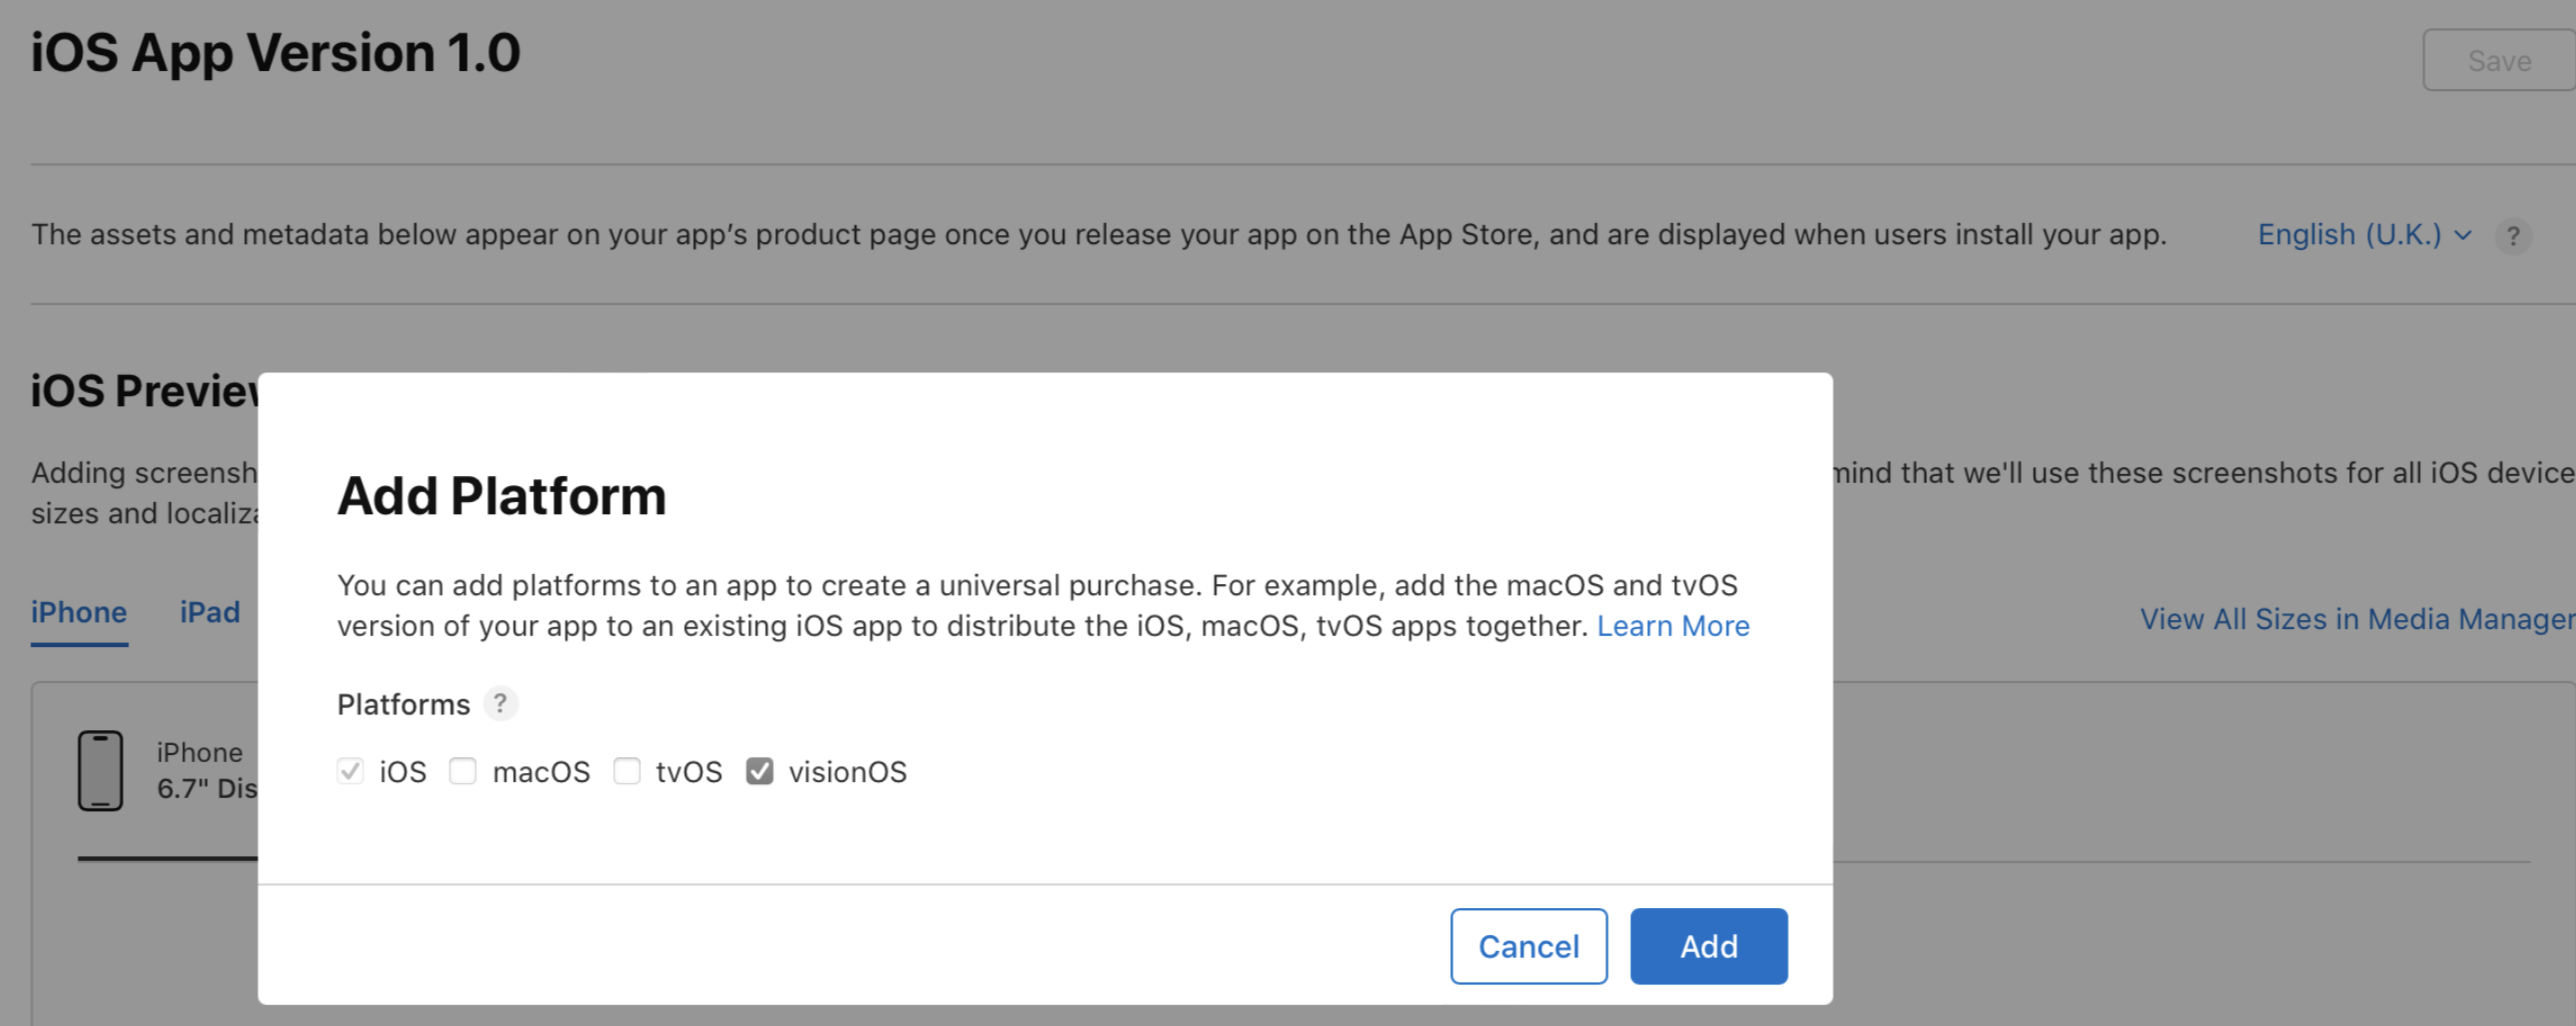Click the Platforms section label

coord(404,704)
